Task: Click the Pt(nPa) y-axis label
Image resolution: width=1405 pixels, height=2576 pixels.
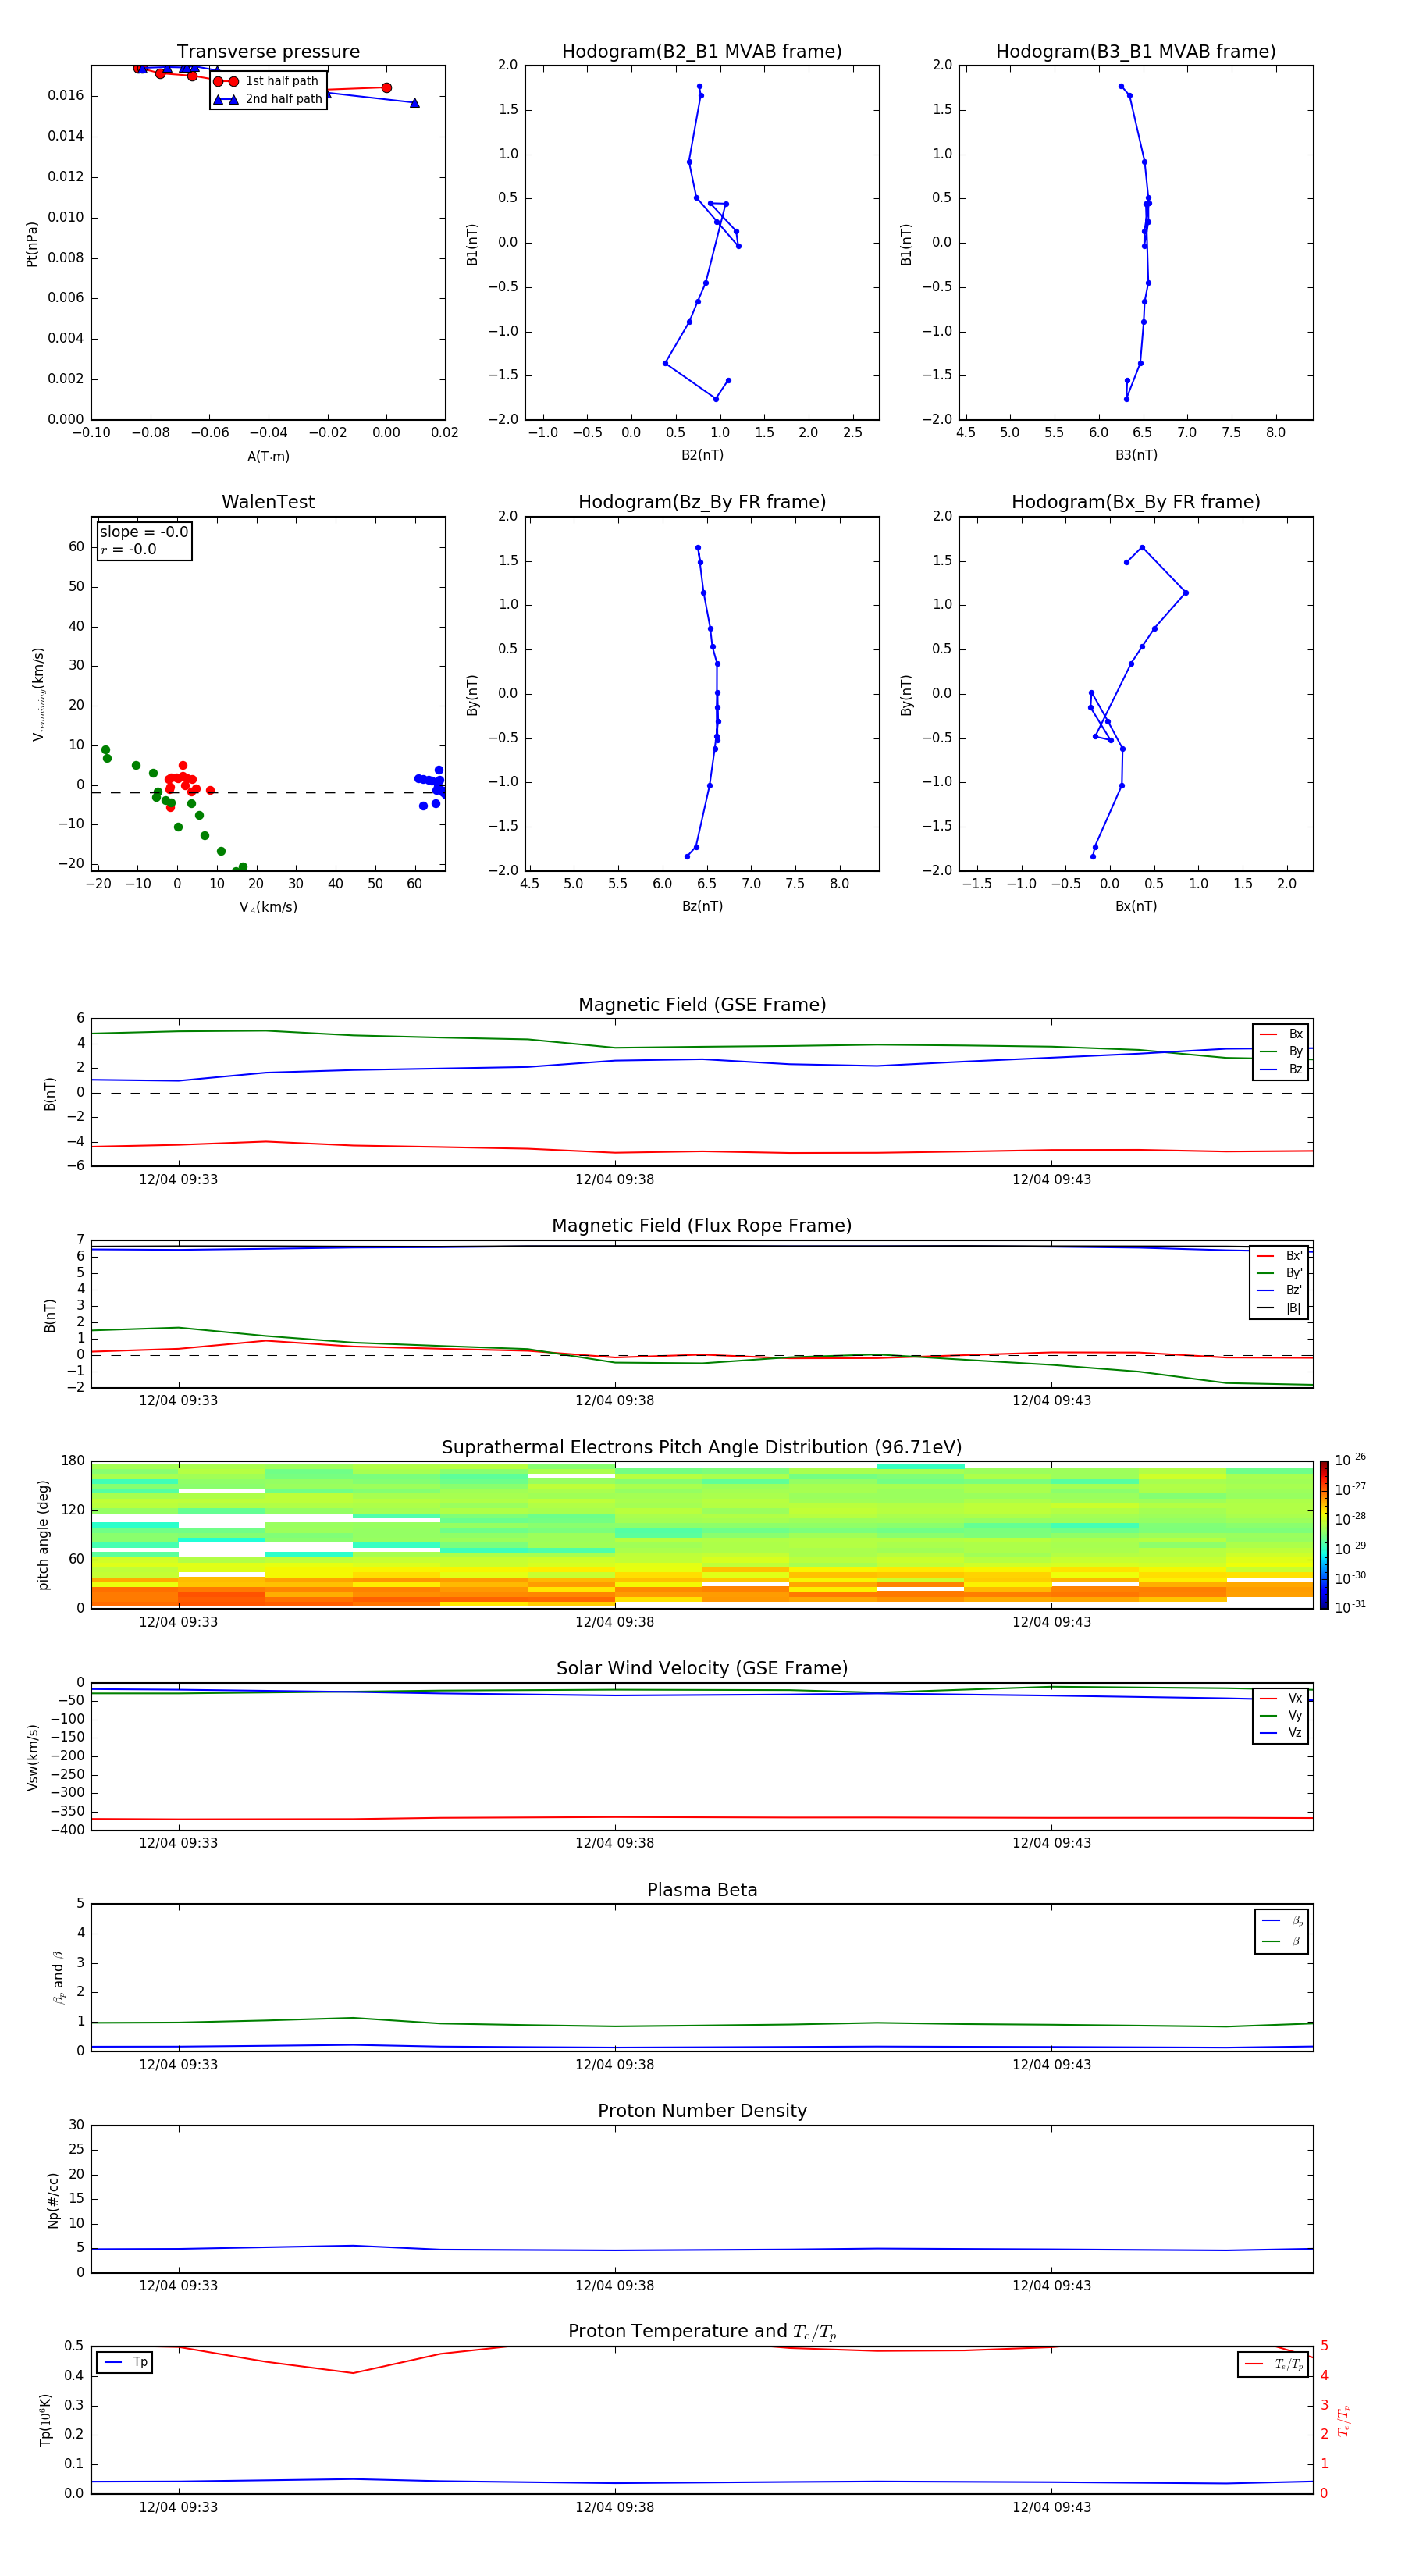Action: (x=31, y=243)
